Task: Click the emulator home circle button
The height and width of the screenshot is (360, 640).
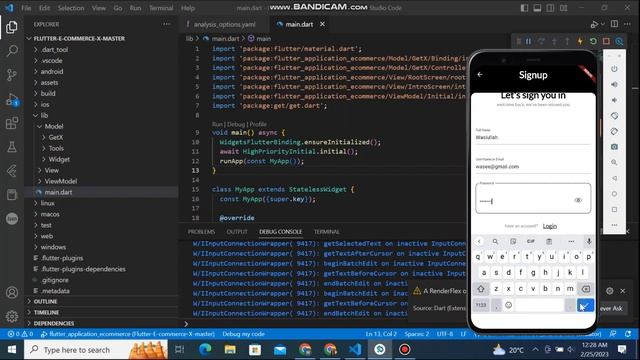Action: pyautogui.click(x=614, y=194)
